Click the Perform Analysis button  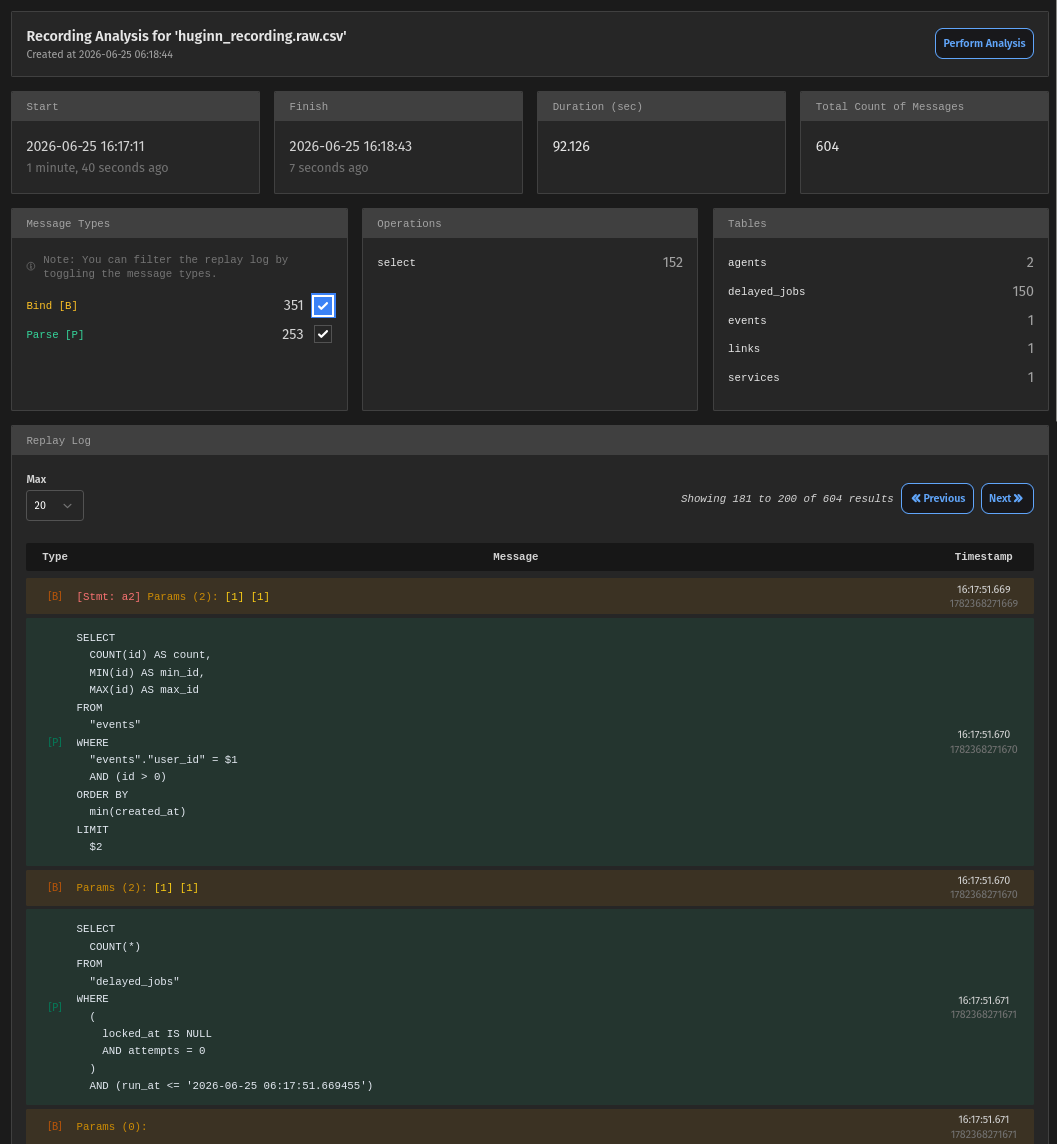983,44
